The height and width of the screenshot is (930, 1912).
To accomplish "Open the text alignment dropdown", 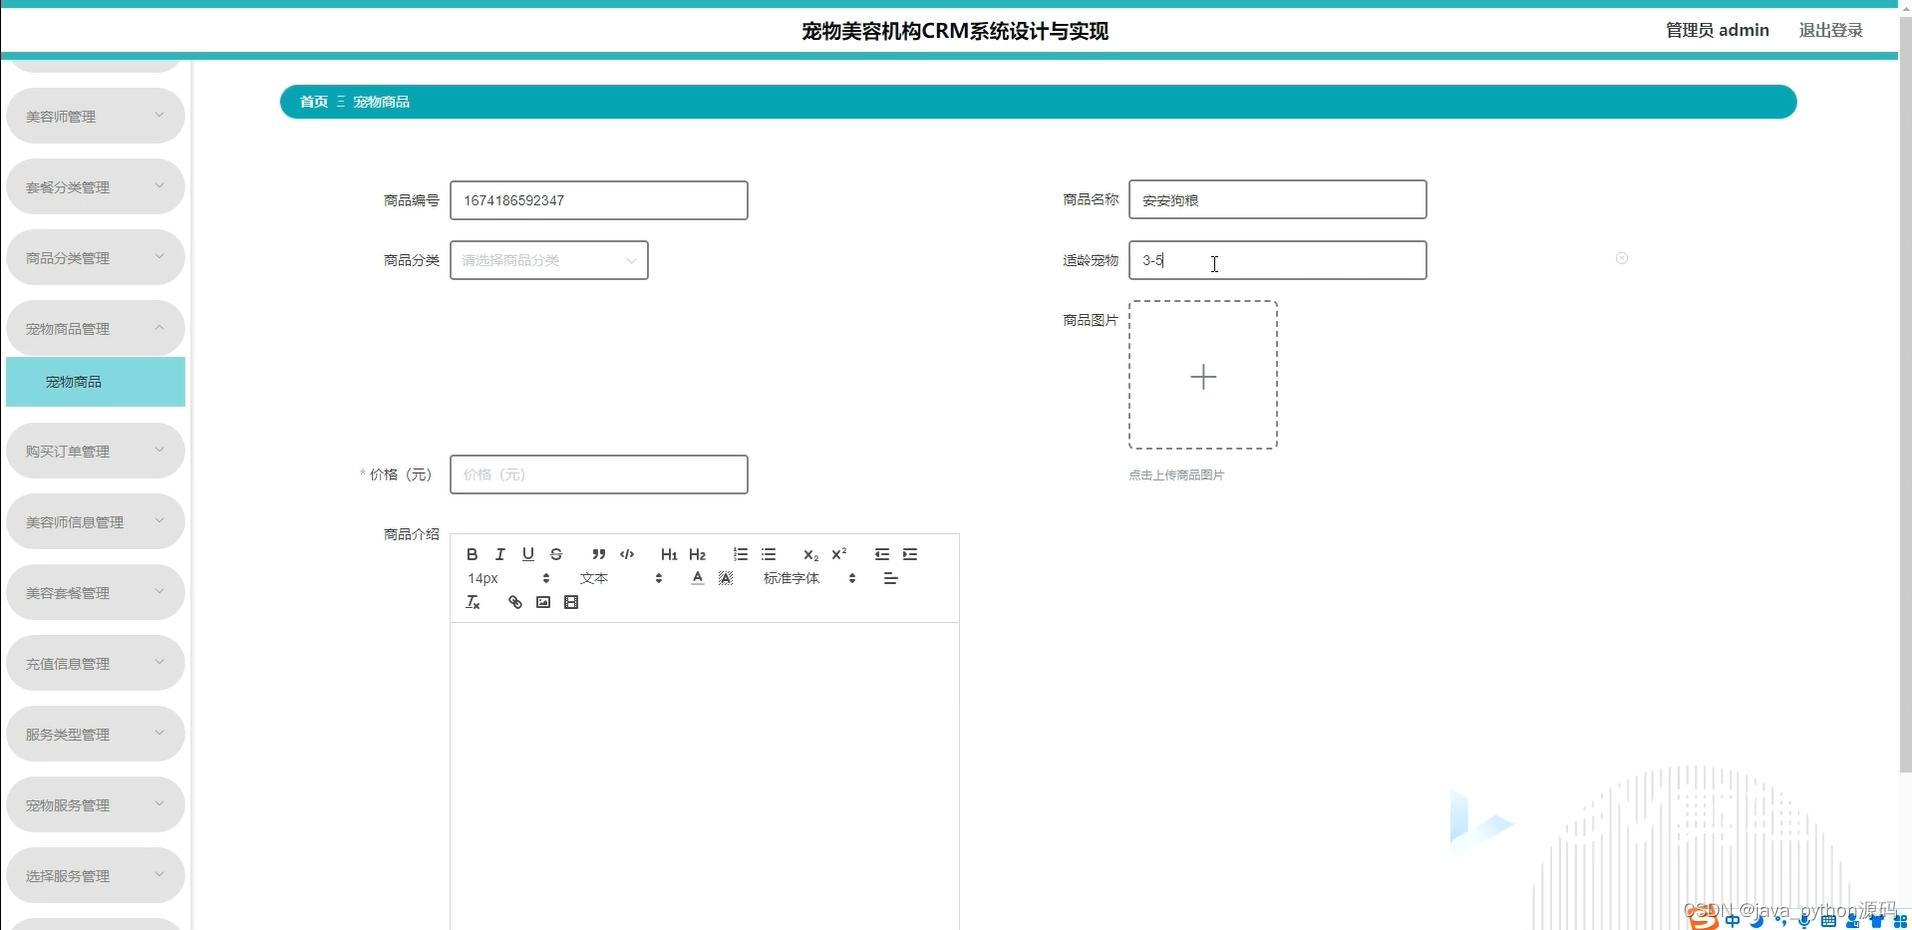I will [x=891, y=578].
